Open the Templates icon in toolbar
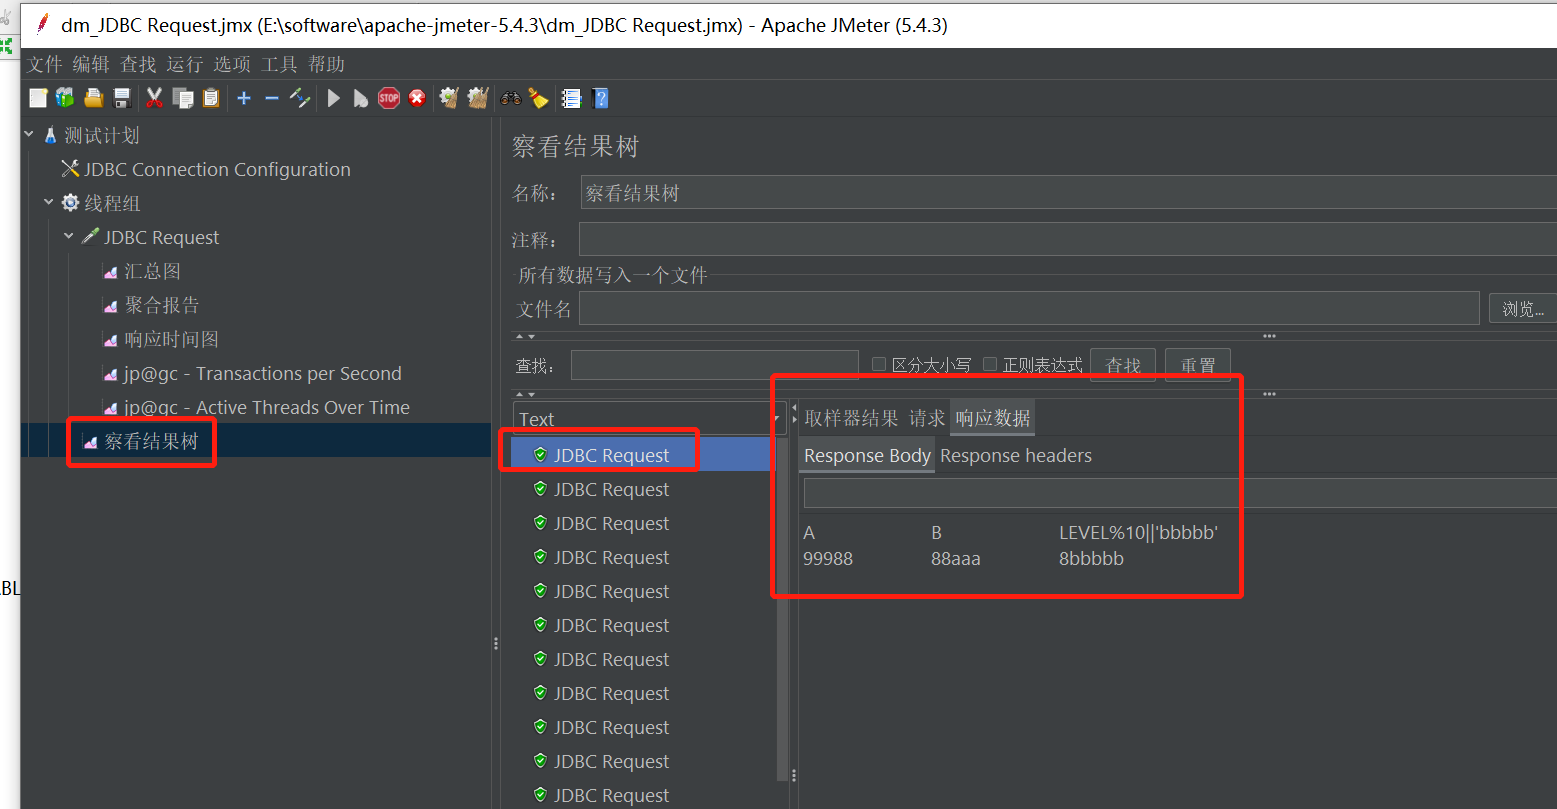 coord(65,98)
